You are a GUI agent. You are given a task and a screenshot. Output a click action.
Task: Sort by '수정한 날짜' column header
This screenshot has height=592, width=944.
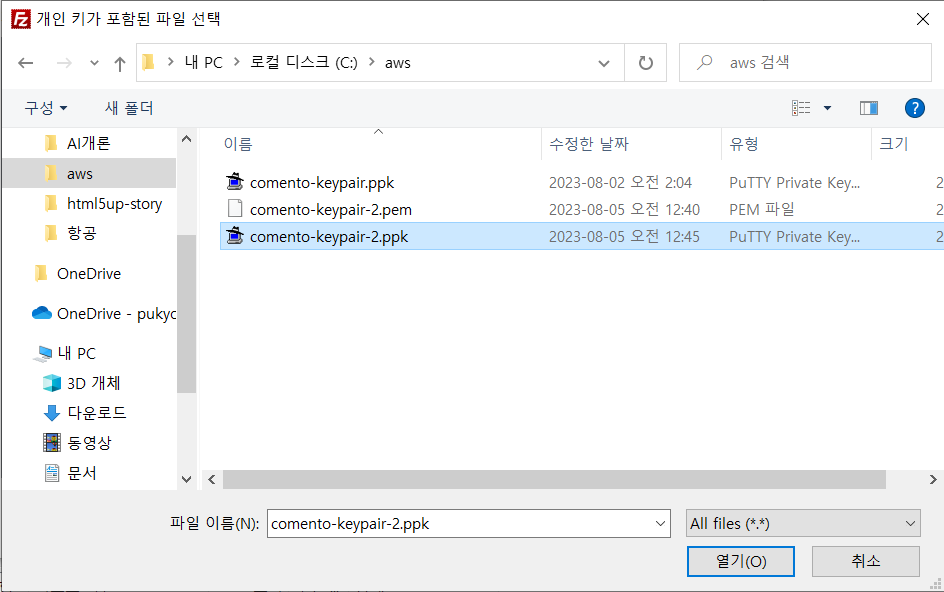589,144
